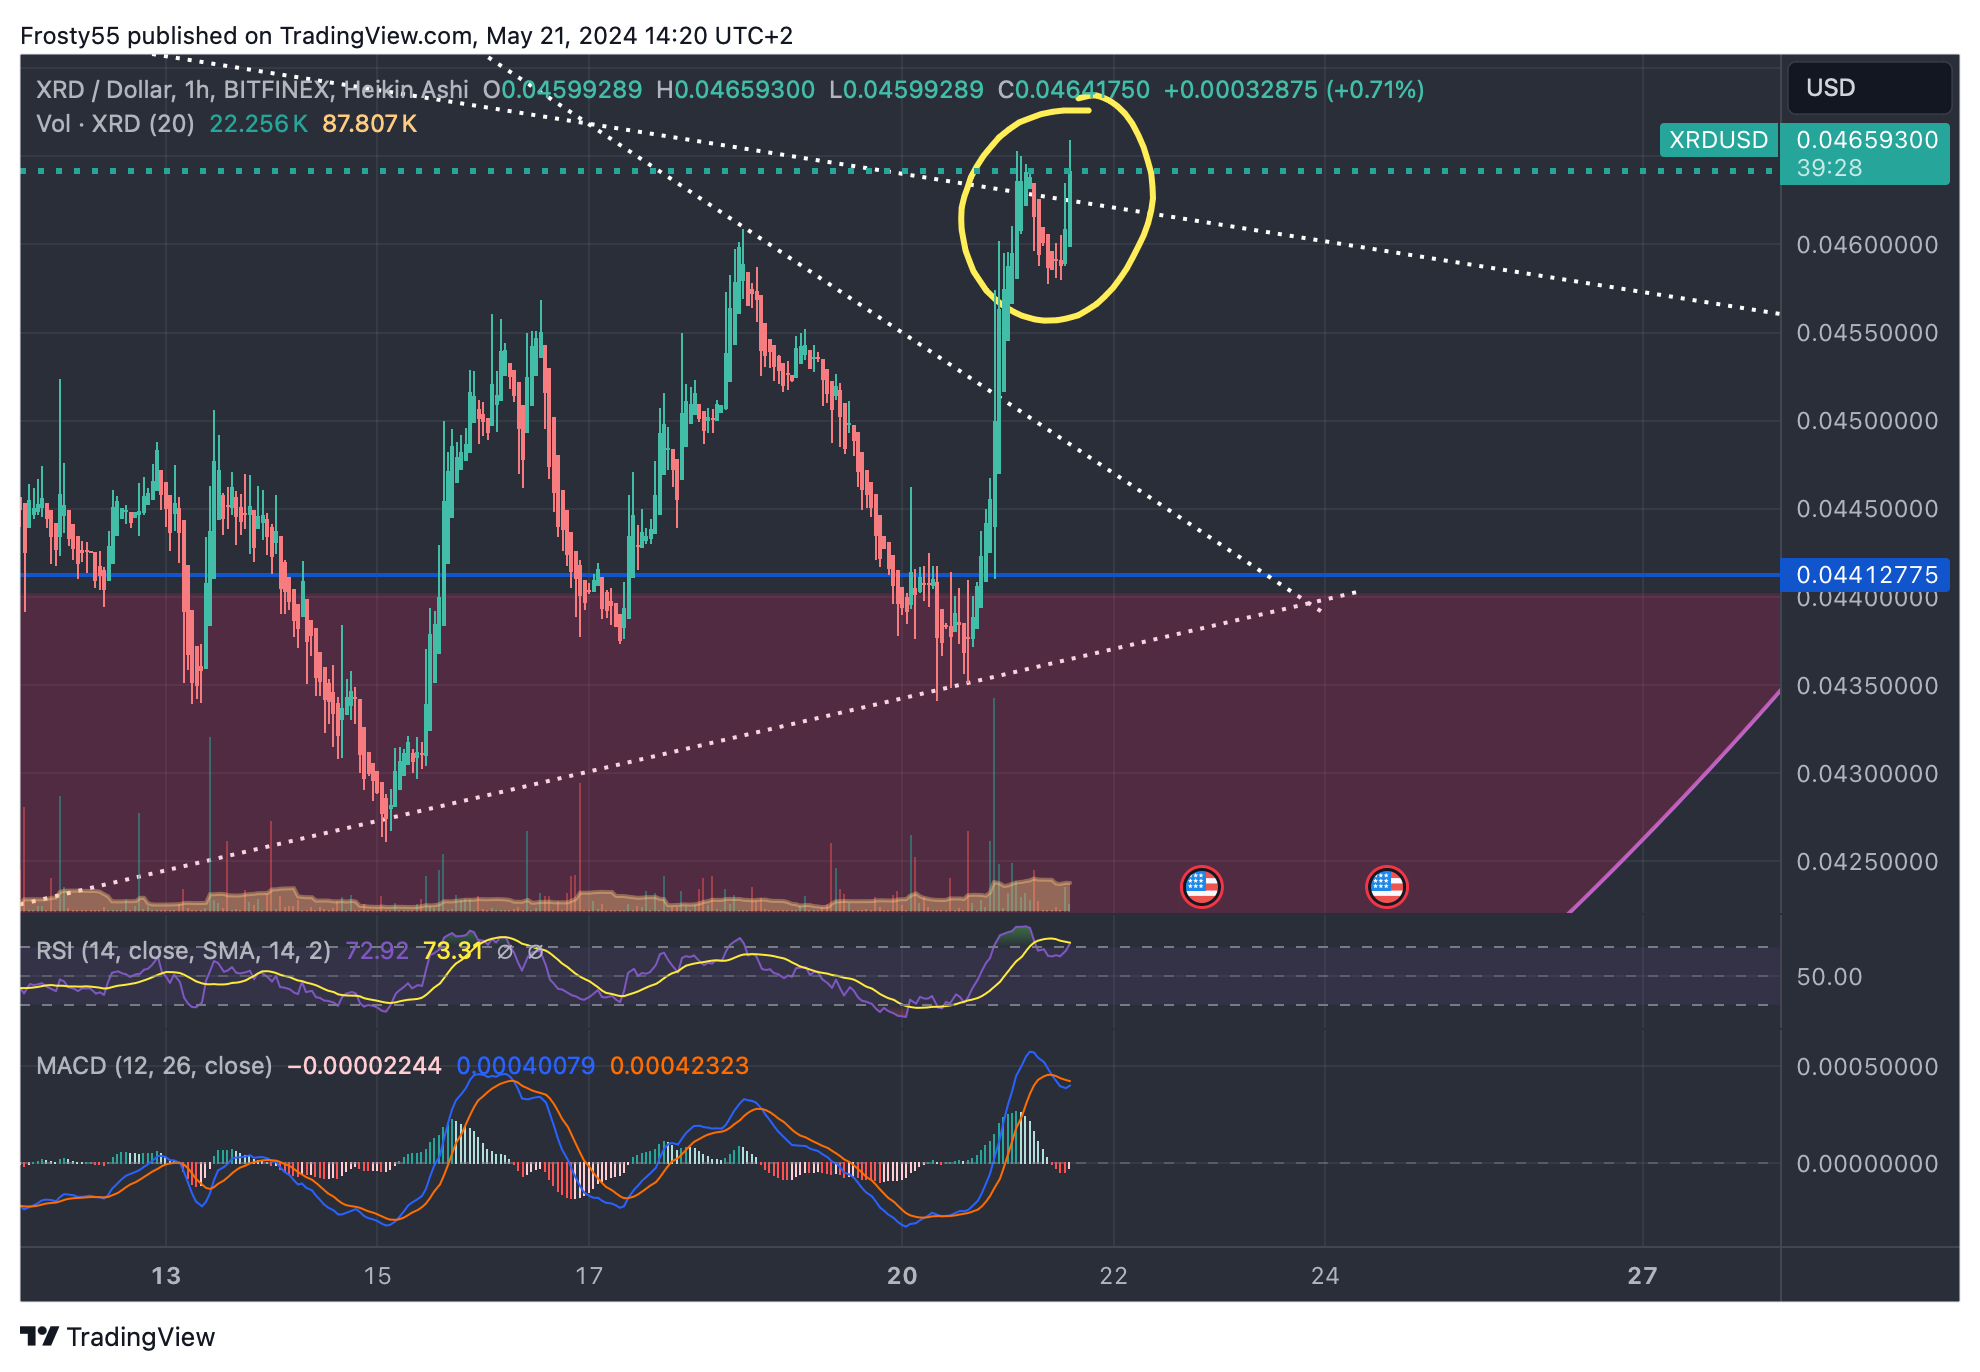This screenshot has width=1980, height=1372.
Task: Open the USD currency selector
Action: [x=1868, y=88]
